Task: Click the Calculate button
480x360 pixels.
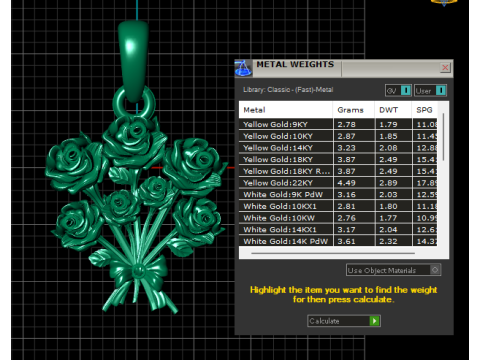Action: 344,321
